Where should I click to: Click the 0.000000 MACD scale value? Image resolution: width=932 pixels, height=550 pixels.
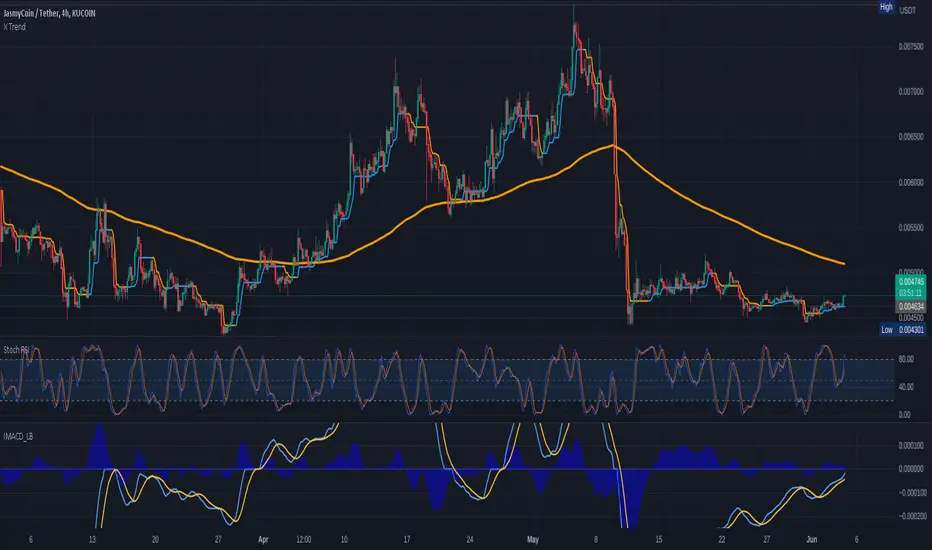click(x=911, y=469)
